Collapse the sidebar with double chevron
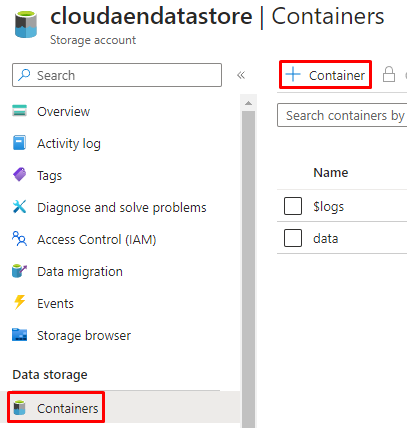The width and height of the screenshot is (407, 428). (x=241, y=75)
